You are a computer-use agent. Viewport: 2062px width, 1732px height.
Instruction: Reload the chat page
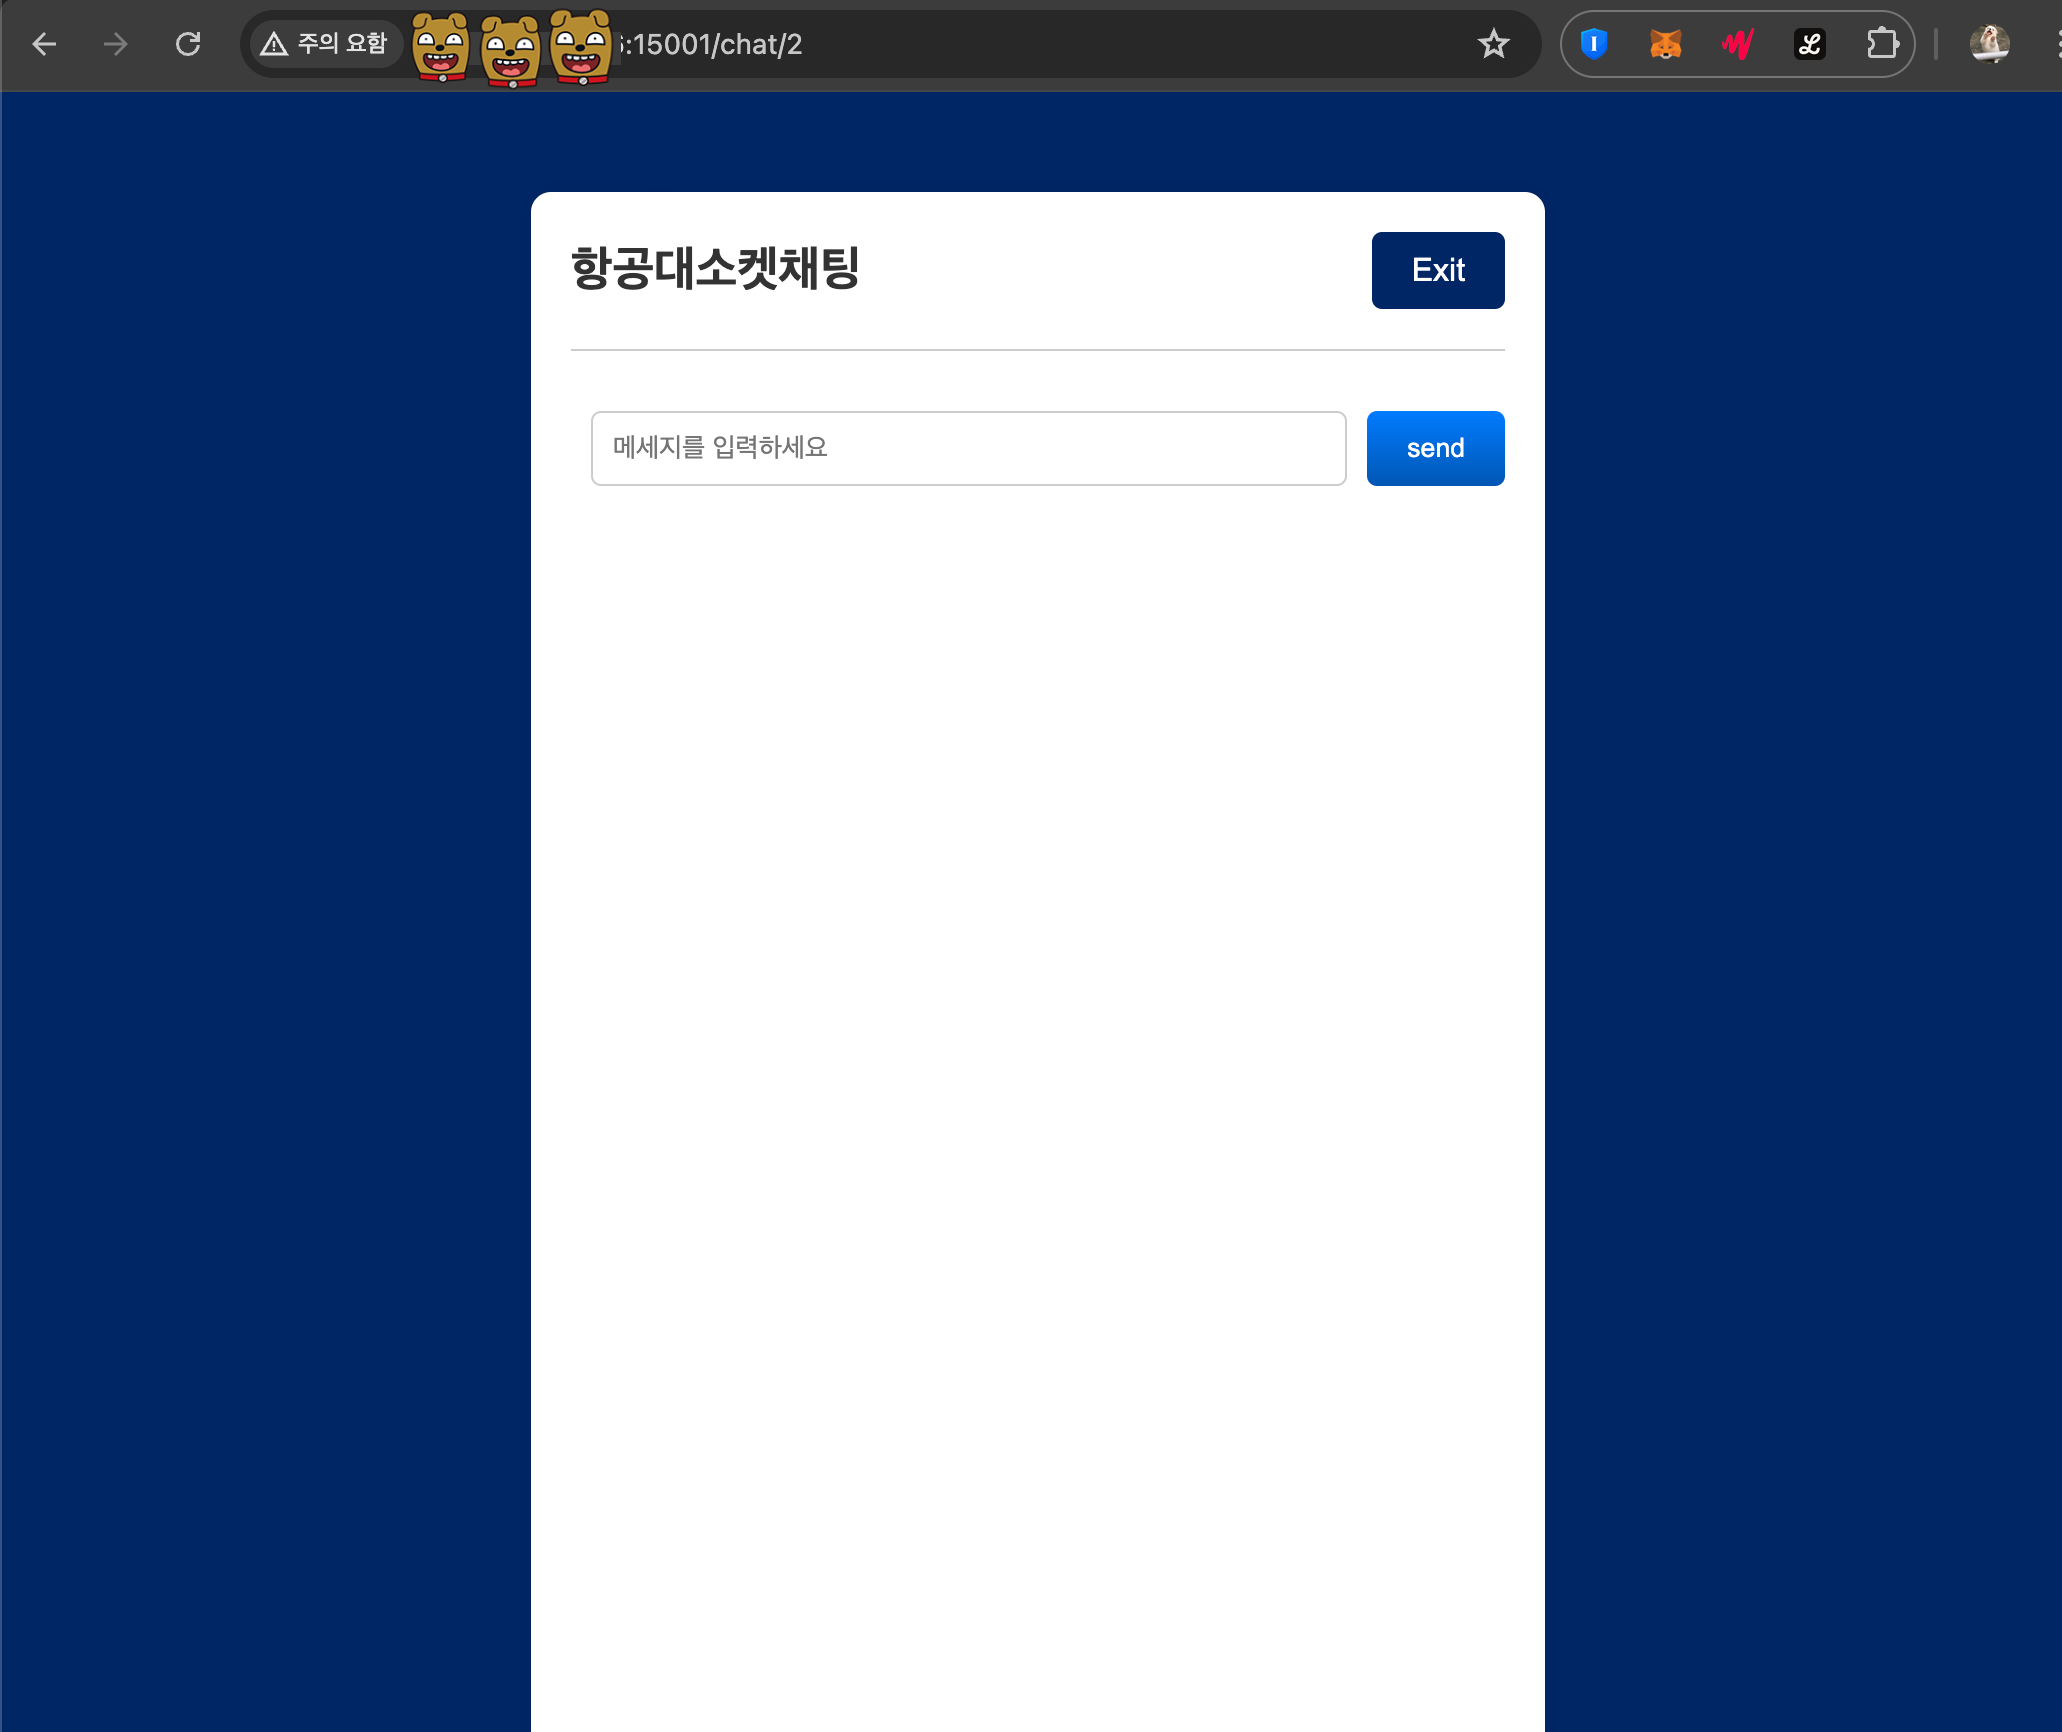coord(188,44)
